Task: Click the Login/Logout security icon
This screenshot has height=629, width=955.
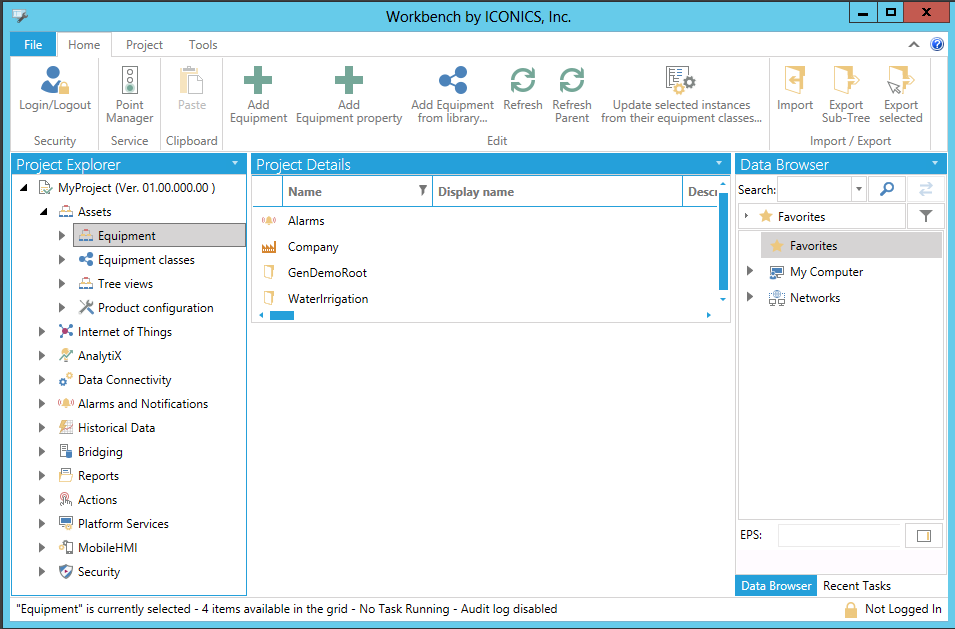Action: point(55,81)
